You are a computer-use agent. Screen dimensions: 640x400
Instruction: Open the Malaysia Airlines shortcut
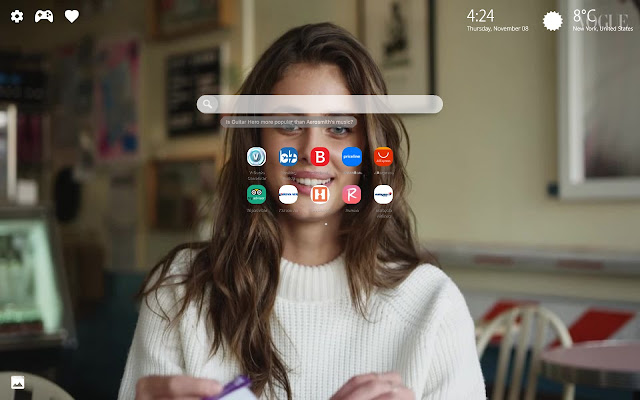(x=383, y=194)
